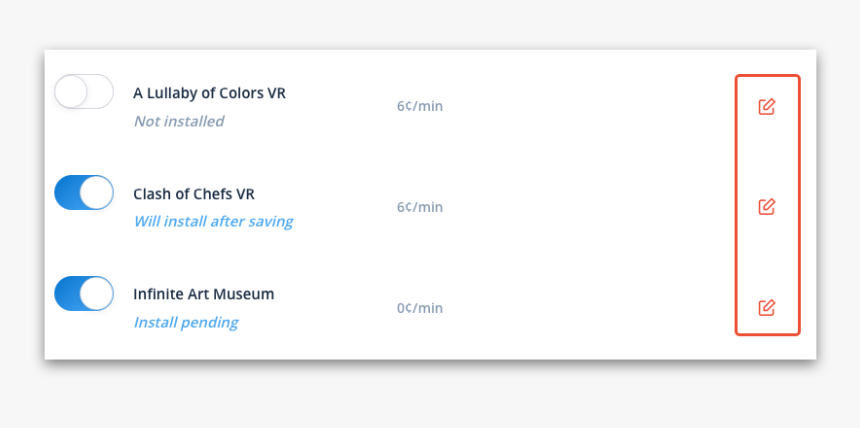Select the 6¢/min rate for Clash of Chefs VR
860x428 pixels.
click(x=419, y=207)
